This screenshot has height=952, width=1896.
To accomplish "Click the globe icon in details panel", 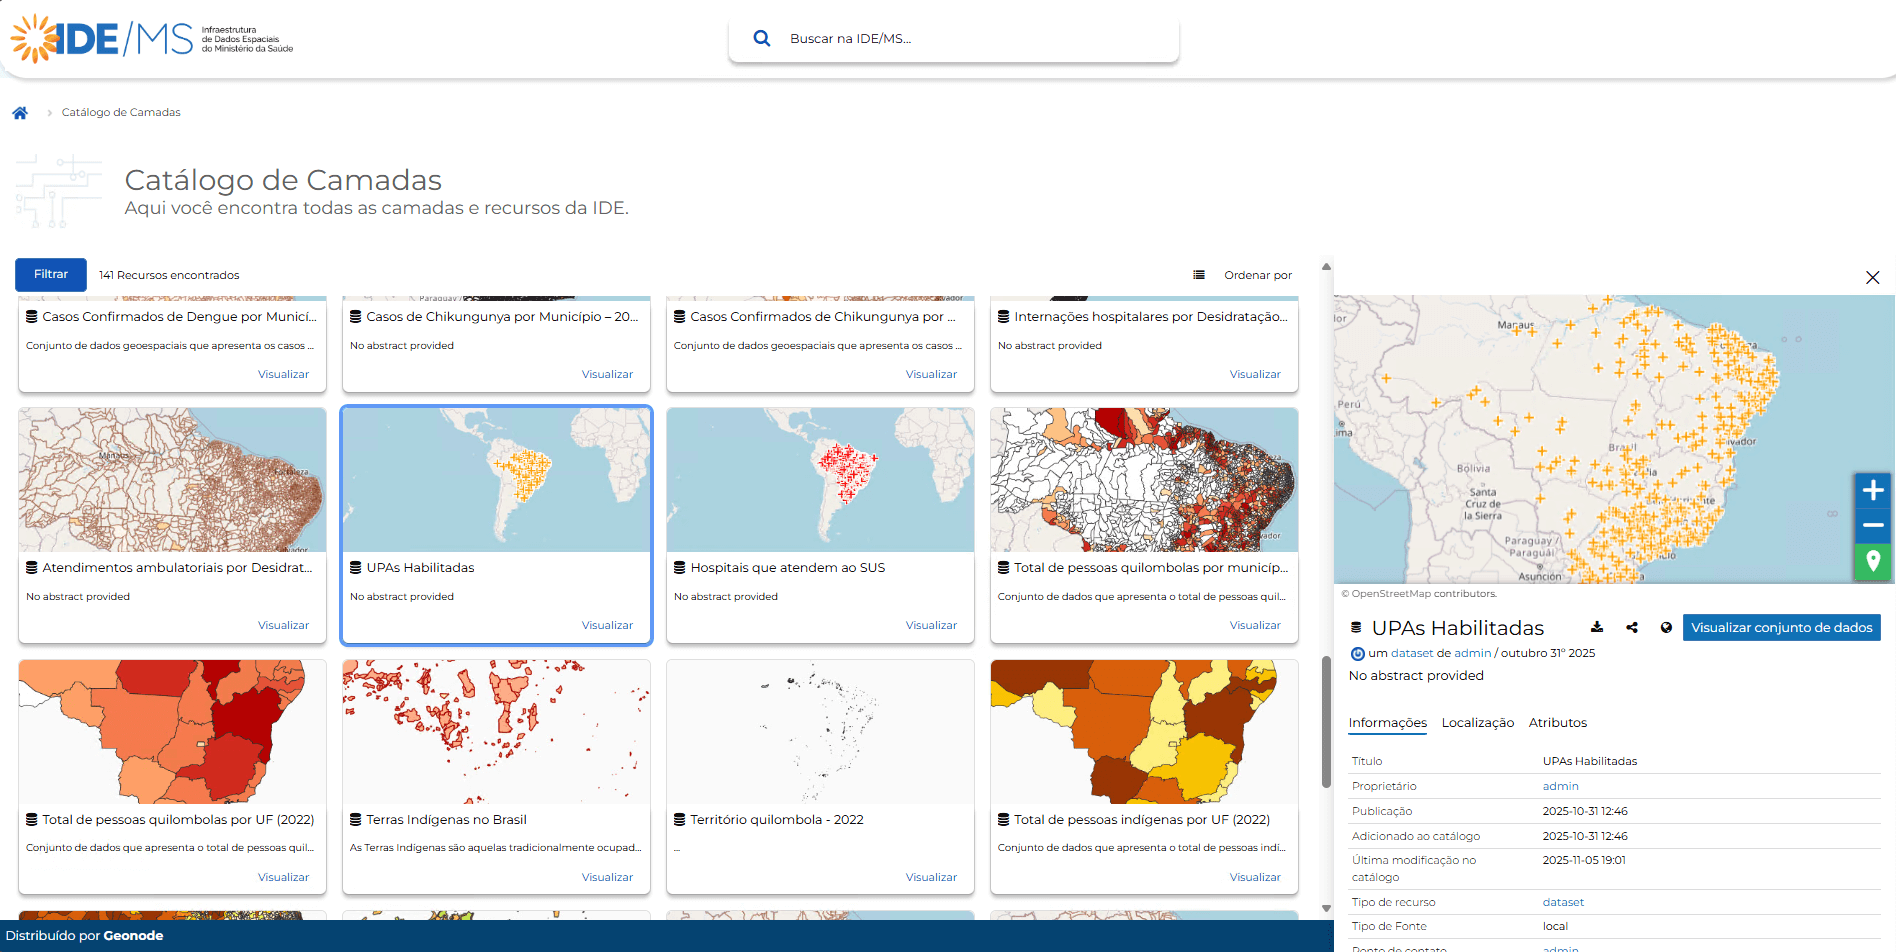I will point(1666,628).
